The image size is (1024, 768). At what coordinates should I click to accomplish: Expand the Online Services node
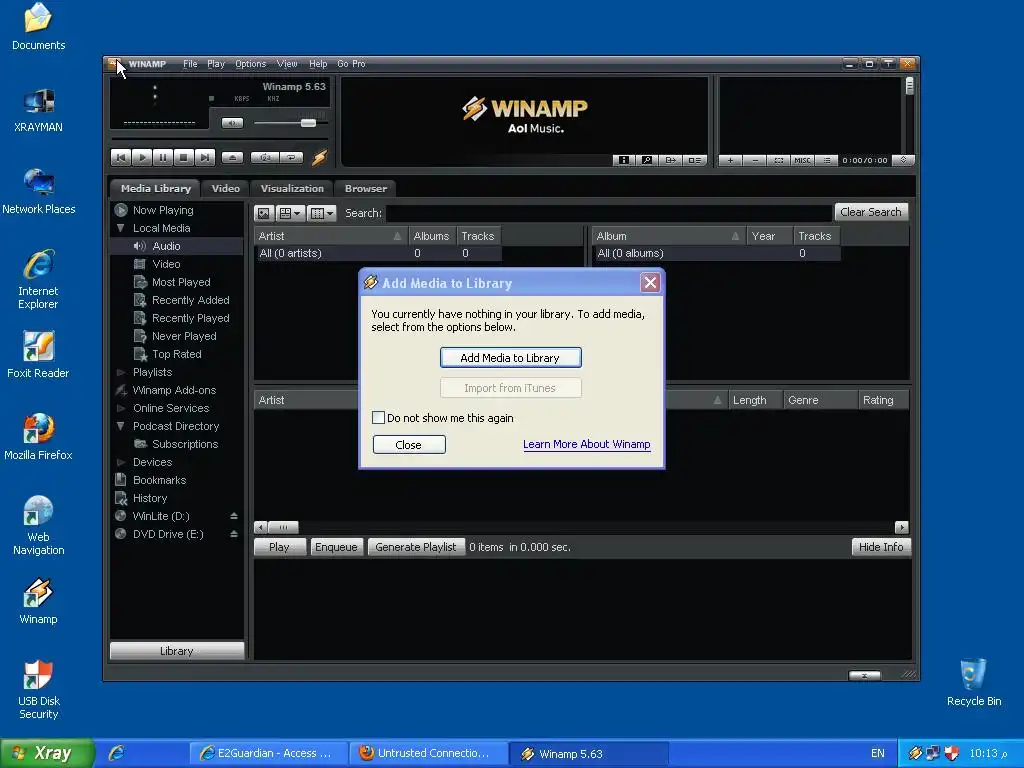pos(120,408)
